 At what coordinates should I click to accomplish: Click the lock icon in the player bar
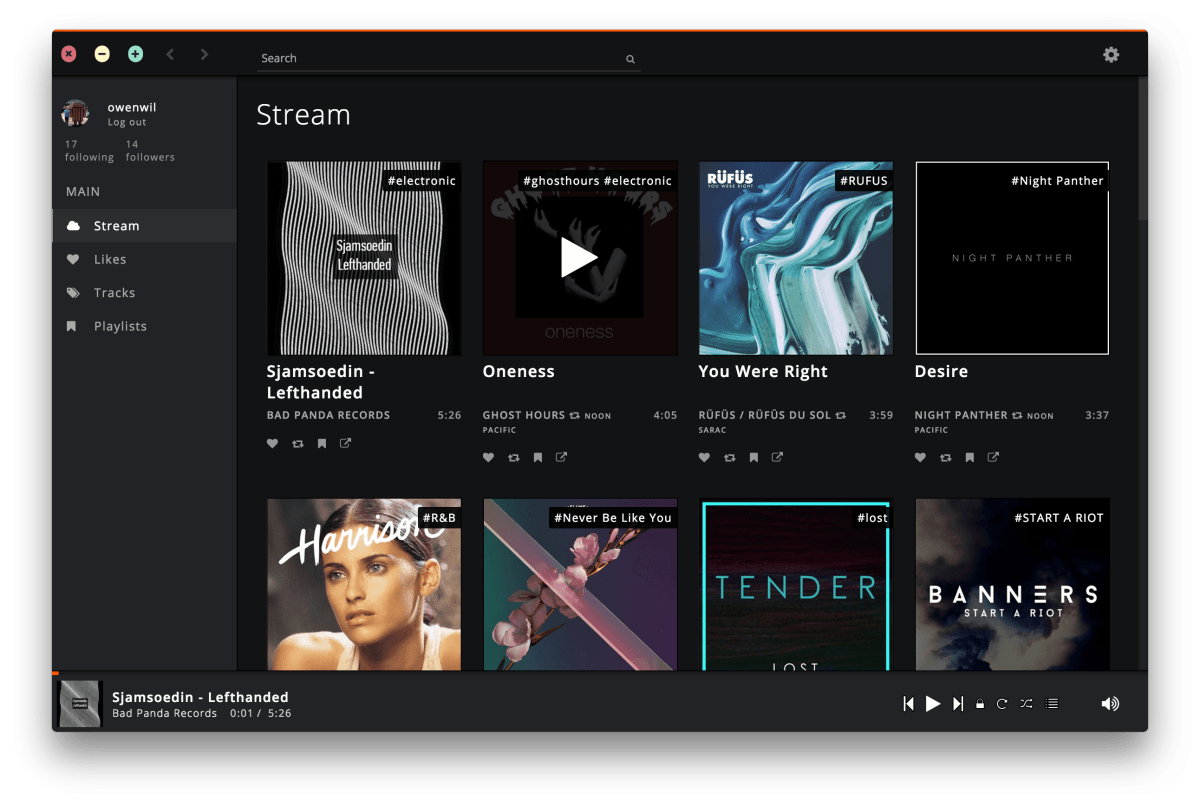(x=979, y=703)
